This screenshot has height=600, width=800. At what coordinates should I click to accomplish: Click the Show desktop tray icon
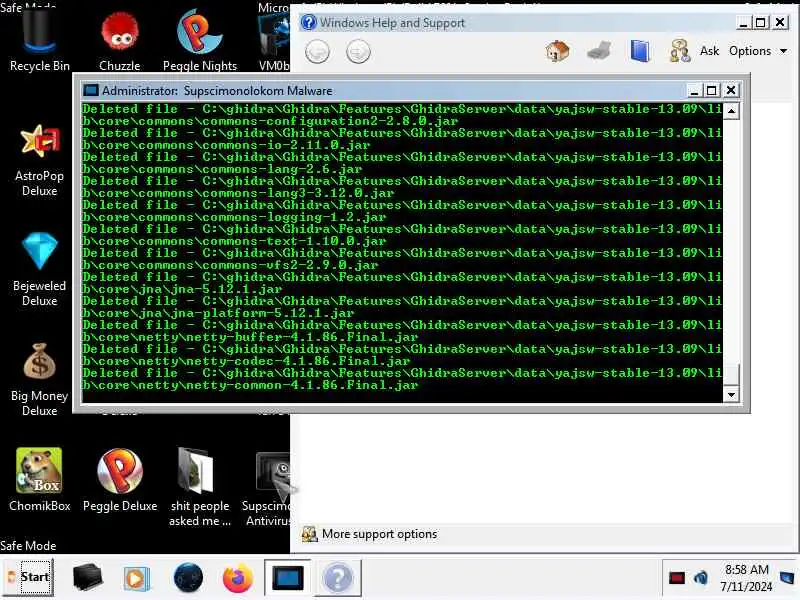pos(788,578)
